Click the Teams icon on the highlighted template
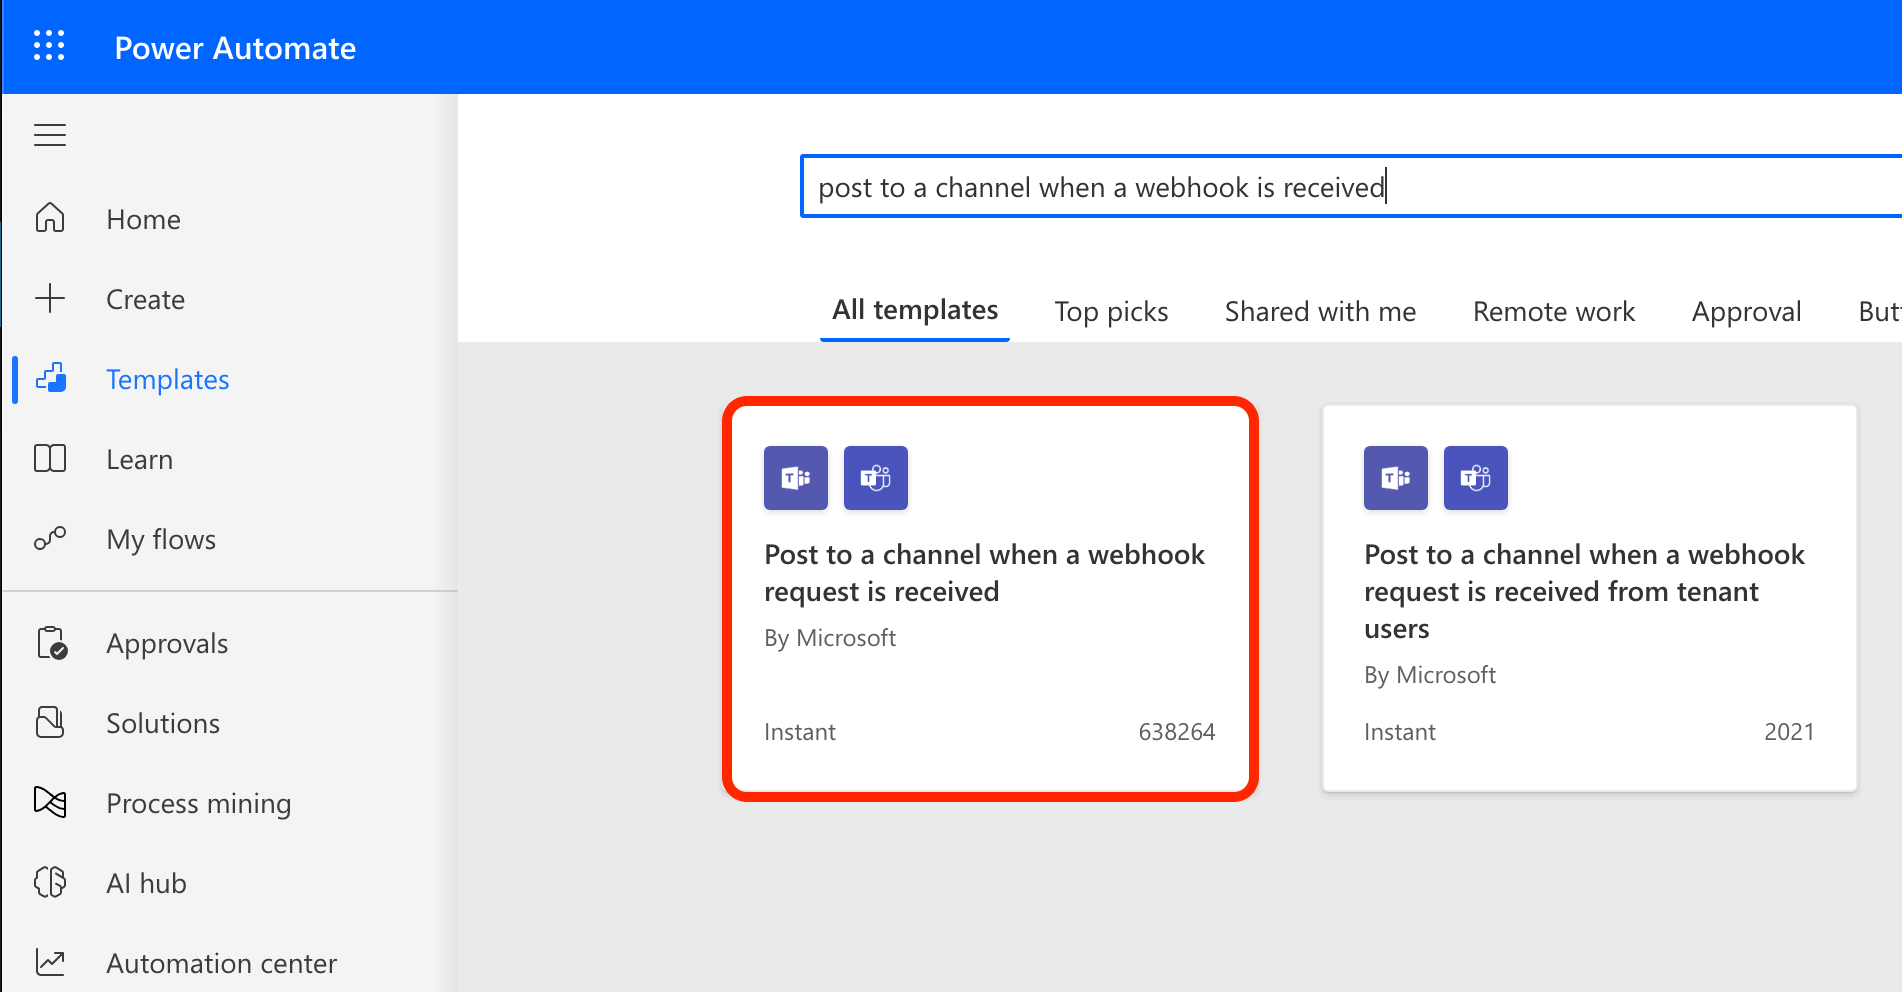 tap(795, 478)
